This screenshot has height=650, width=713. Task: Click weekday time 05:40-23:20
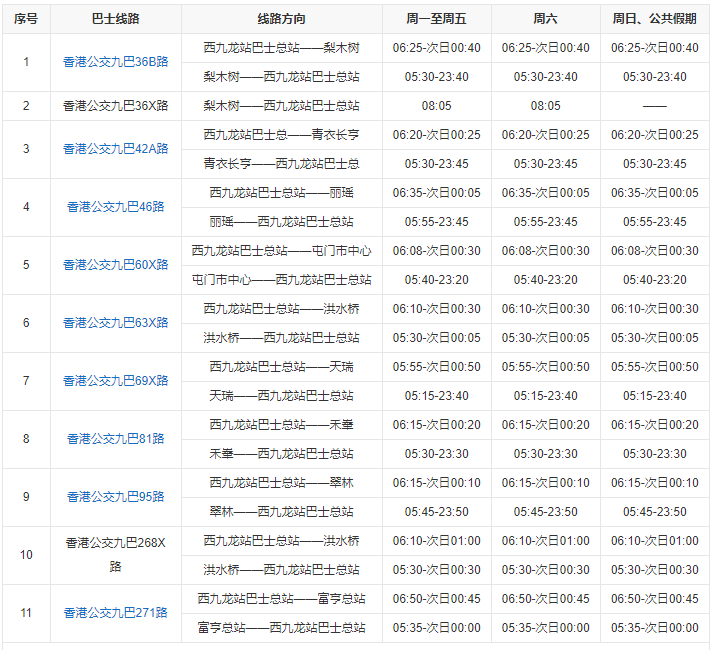click(437, 280)
